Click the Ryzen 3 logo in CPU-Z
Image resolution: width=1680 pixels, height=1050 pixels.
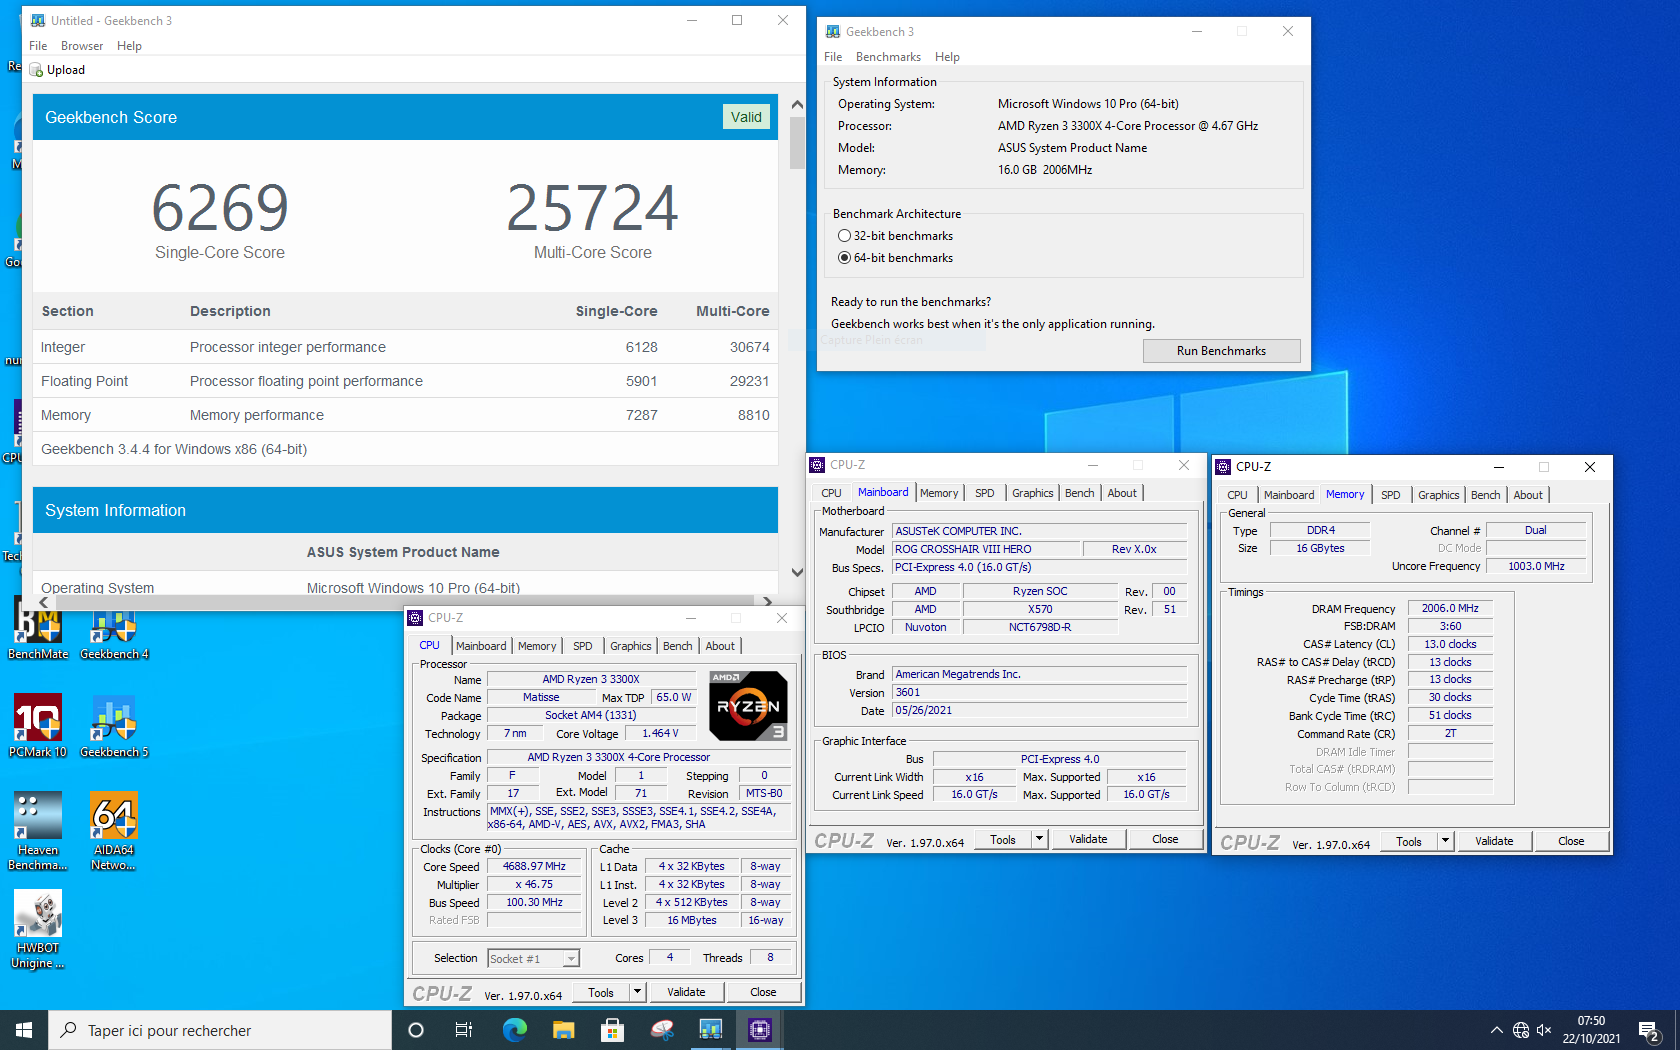[748, 706]
